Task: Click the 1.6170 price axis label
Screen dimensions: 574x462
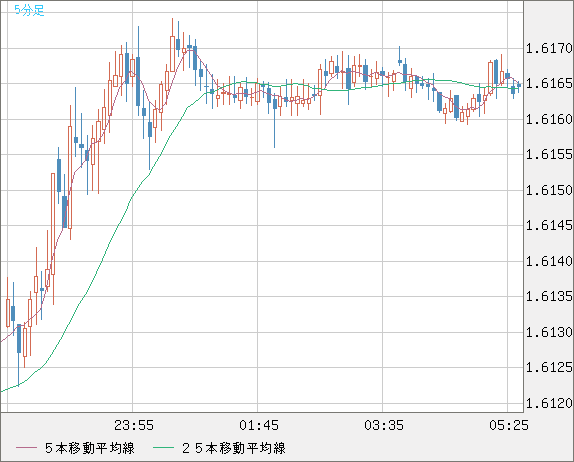Action: [549, 48]
